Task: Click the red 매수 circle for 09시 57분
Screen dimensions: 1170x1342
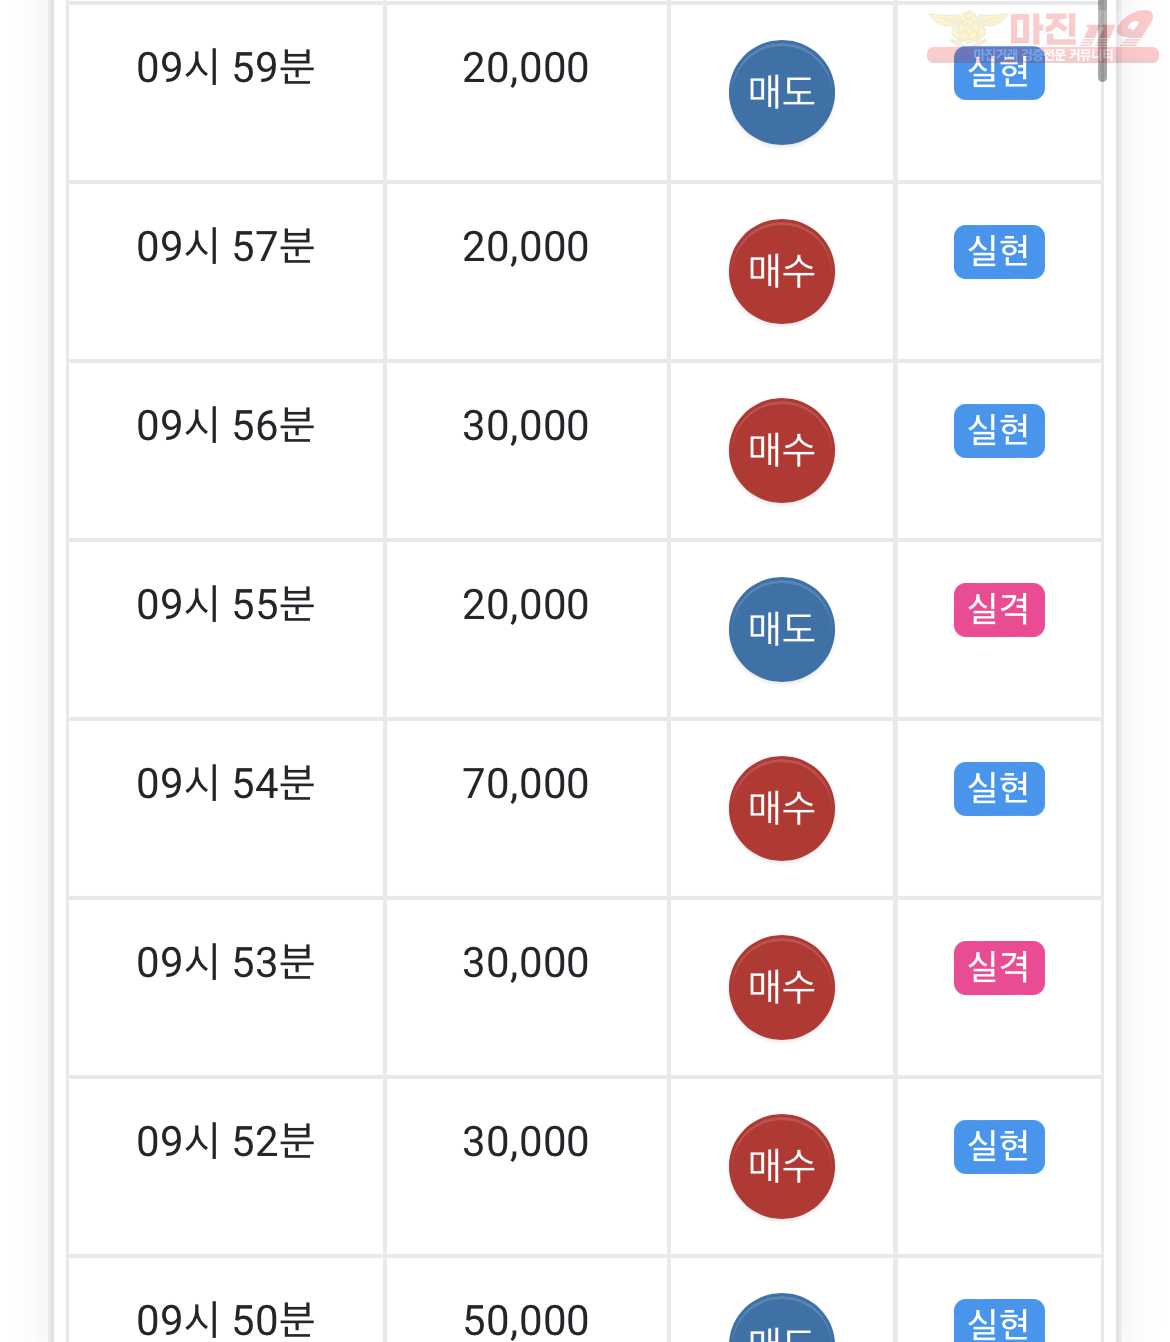Action: click(781, 272)
